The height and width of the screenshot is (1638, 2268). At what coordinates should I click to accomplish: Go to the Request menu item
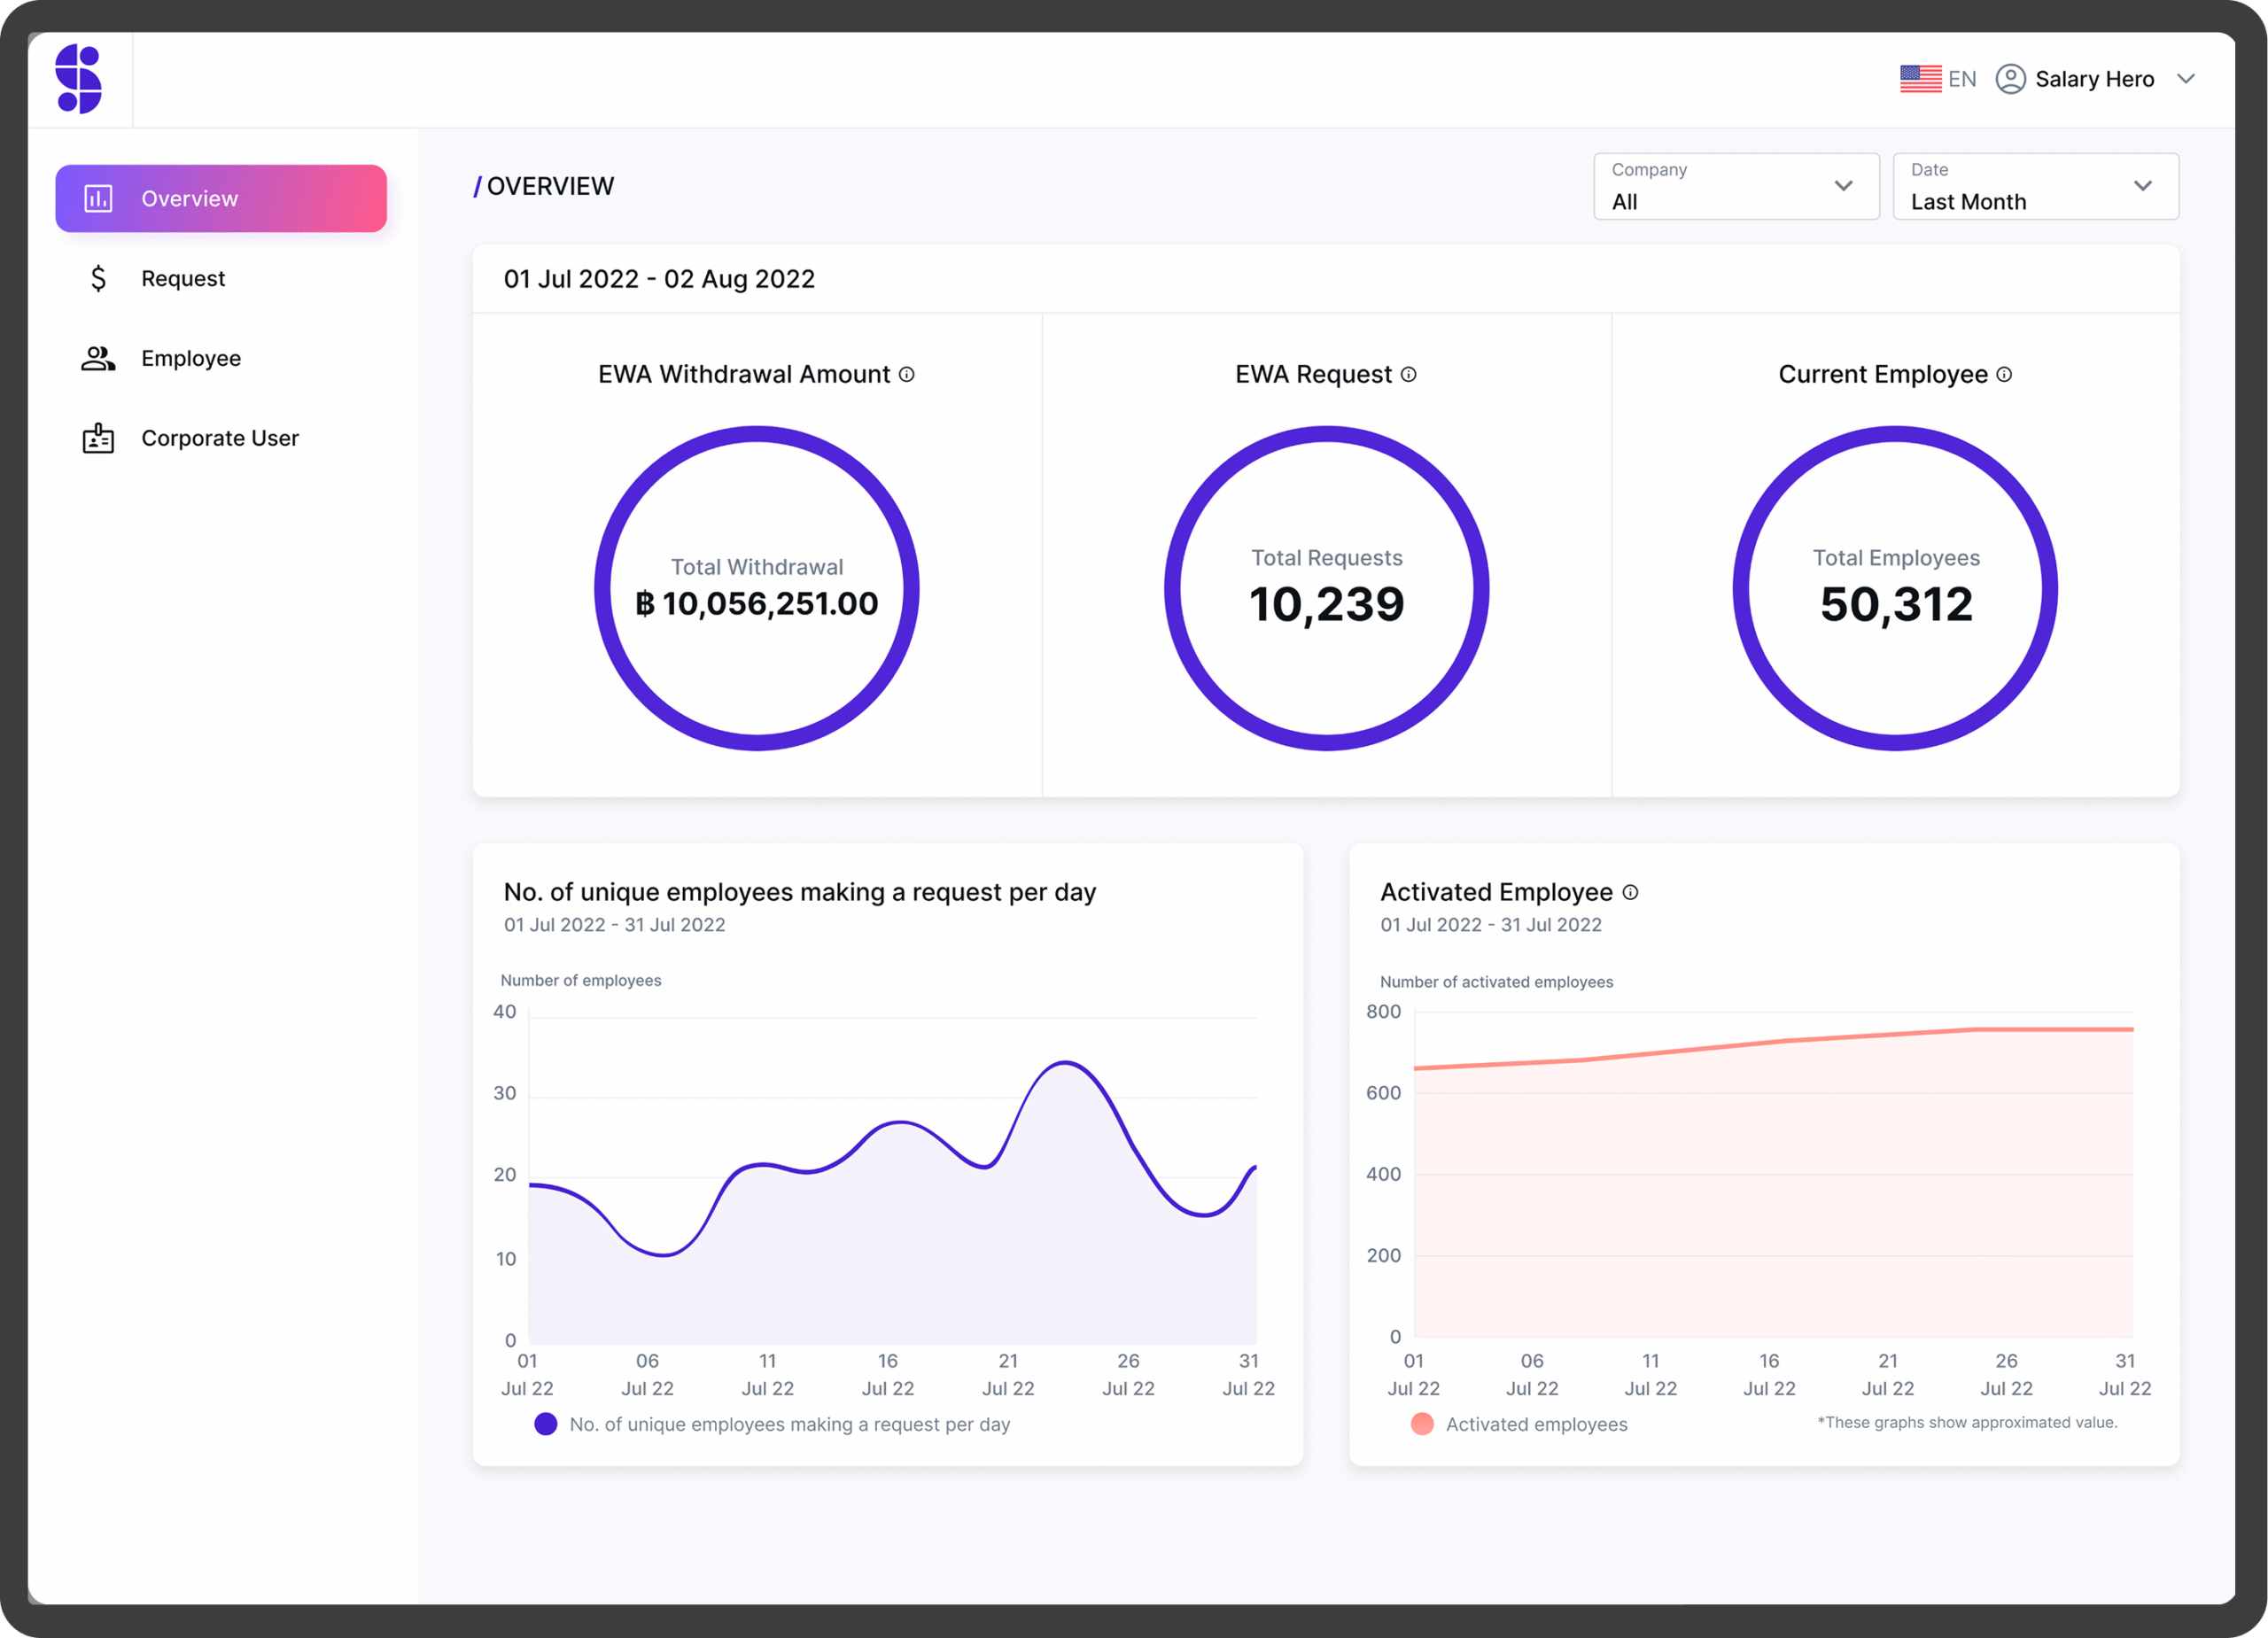tap(183, 278)
